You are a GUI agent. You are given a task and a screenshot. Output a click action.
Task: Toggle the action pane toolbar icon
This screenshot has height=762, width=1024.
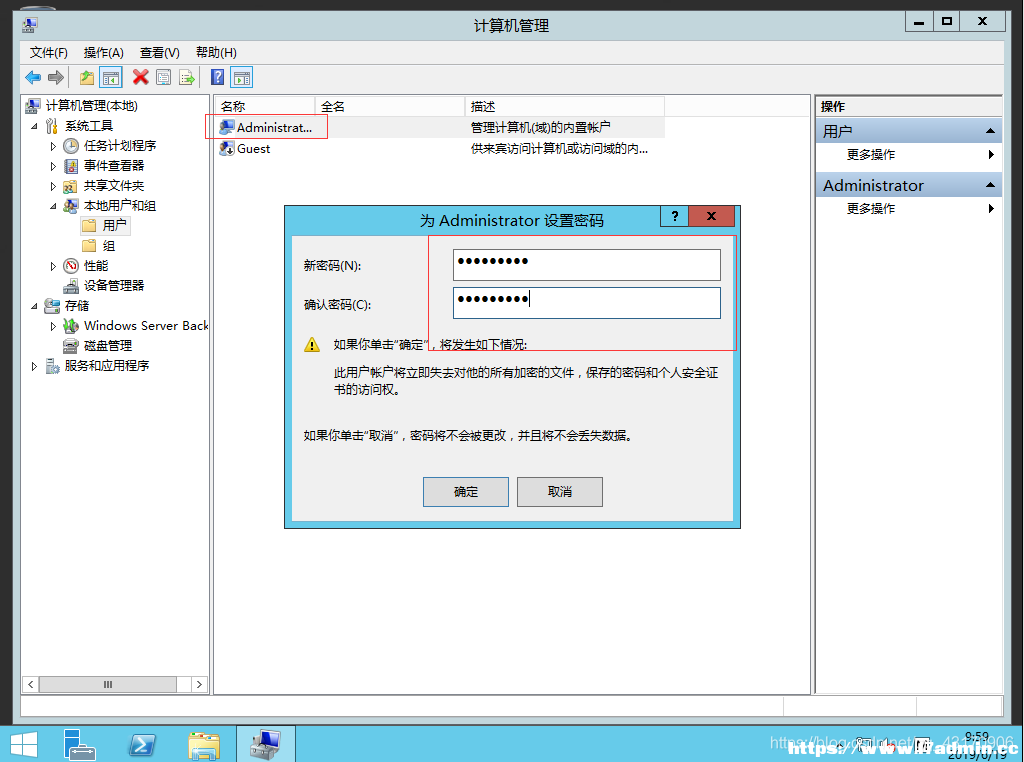click(x=242, y=78)
